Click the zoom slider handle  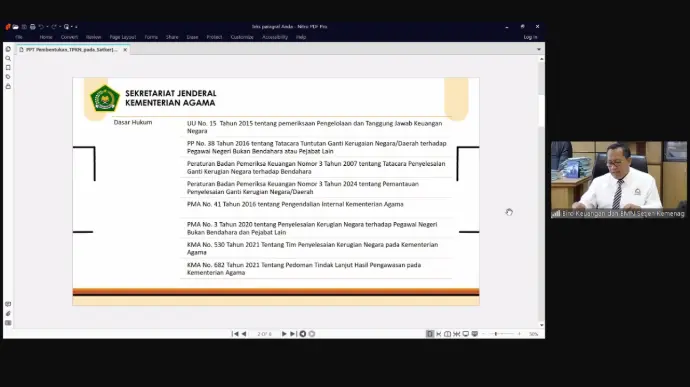point(496,334)
